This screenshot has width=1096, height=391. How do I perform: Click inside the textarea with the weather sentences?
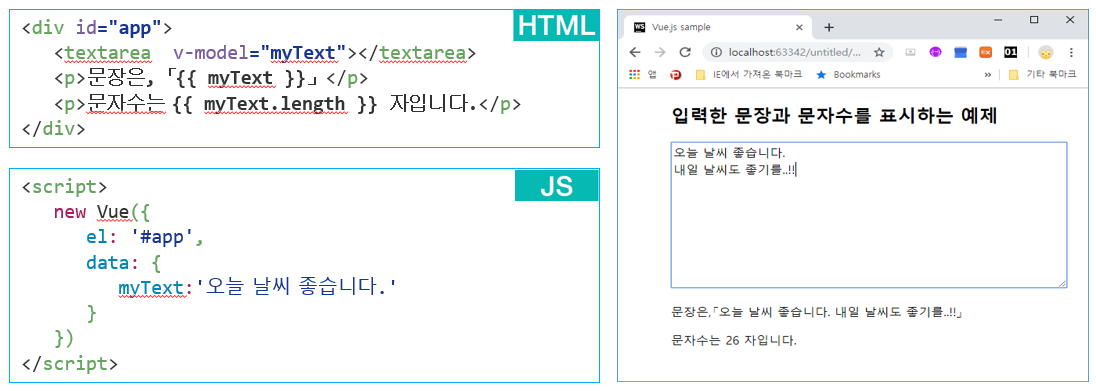[869, 215]
